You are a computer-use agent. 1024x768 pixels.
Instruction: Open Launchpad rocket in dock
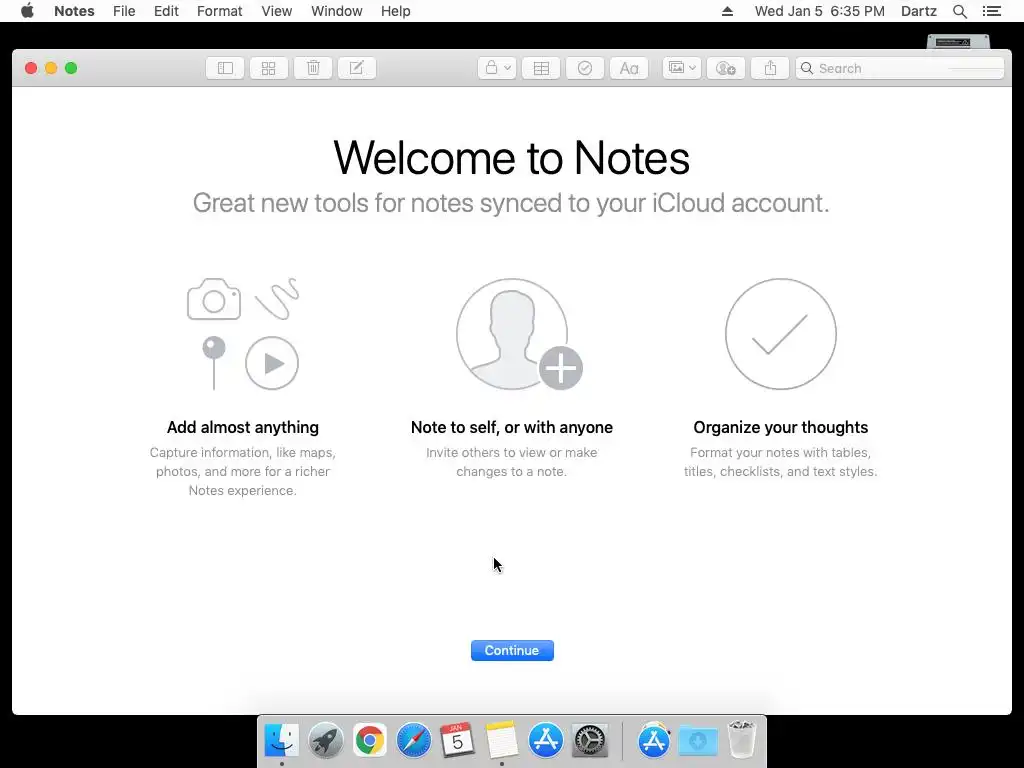325,741
